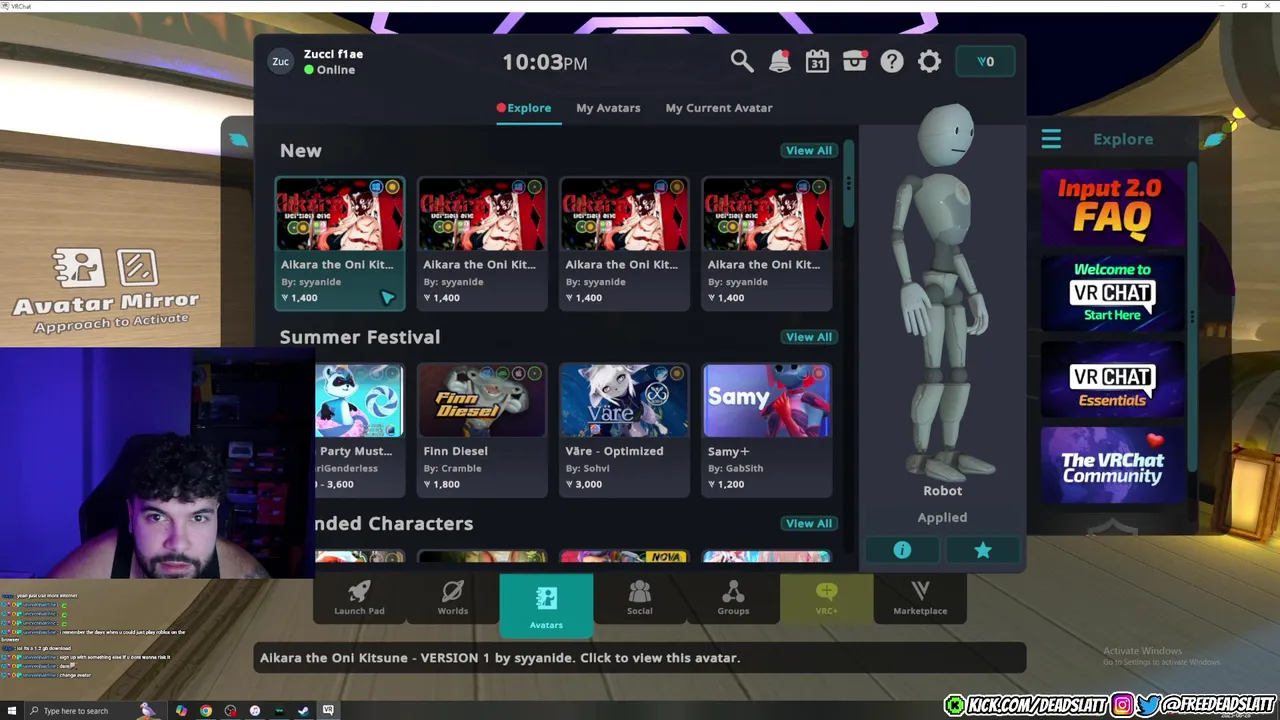1280x720 pixels.
Task: Open the search magnifier in VRChat menu
Action: point(741,62)
